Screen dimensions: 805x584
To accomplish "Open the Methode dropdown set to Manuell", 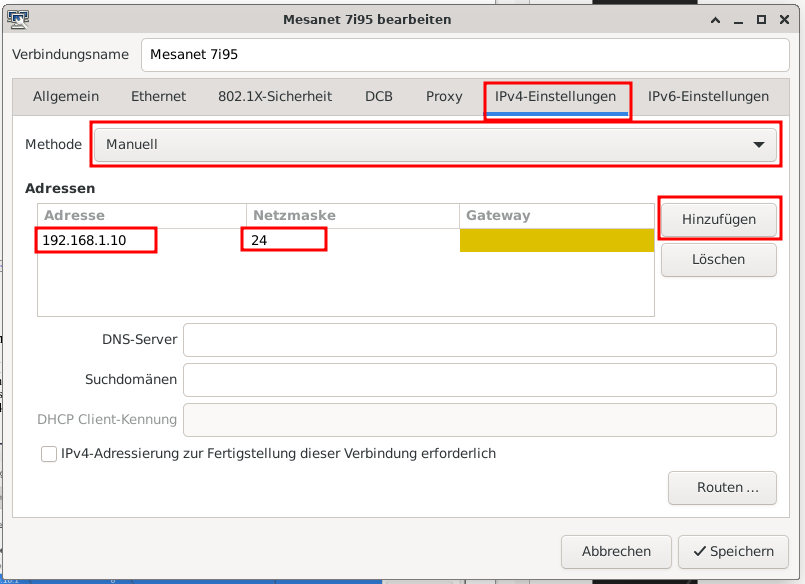I will (435, 145).
